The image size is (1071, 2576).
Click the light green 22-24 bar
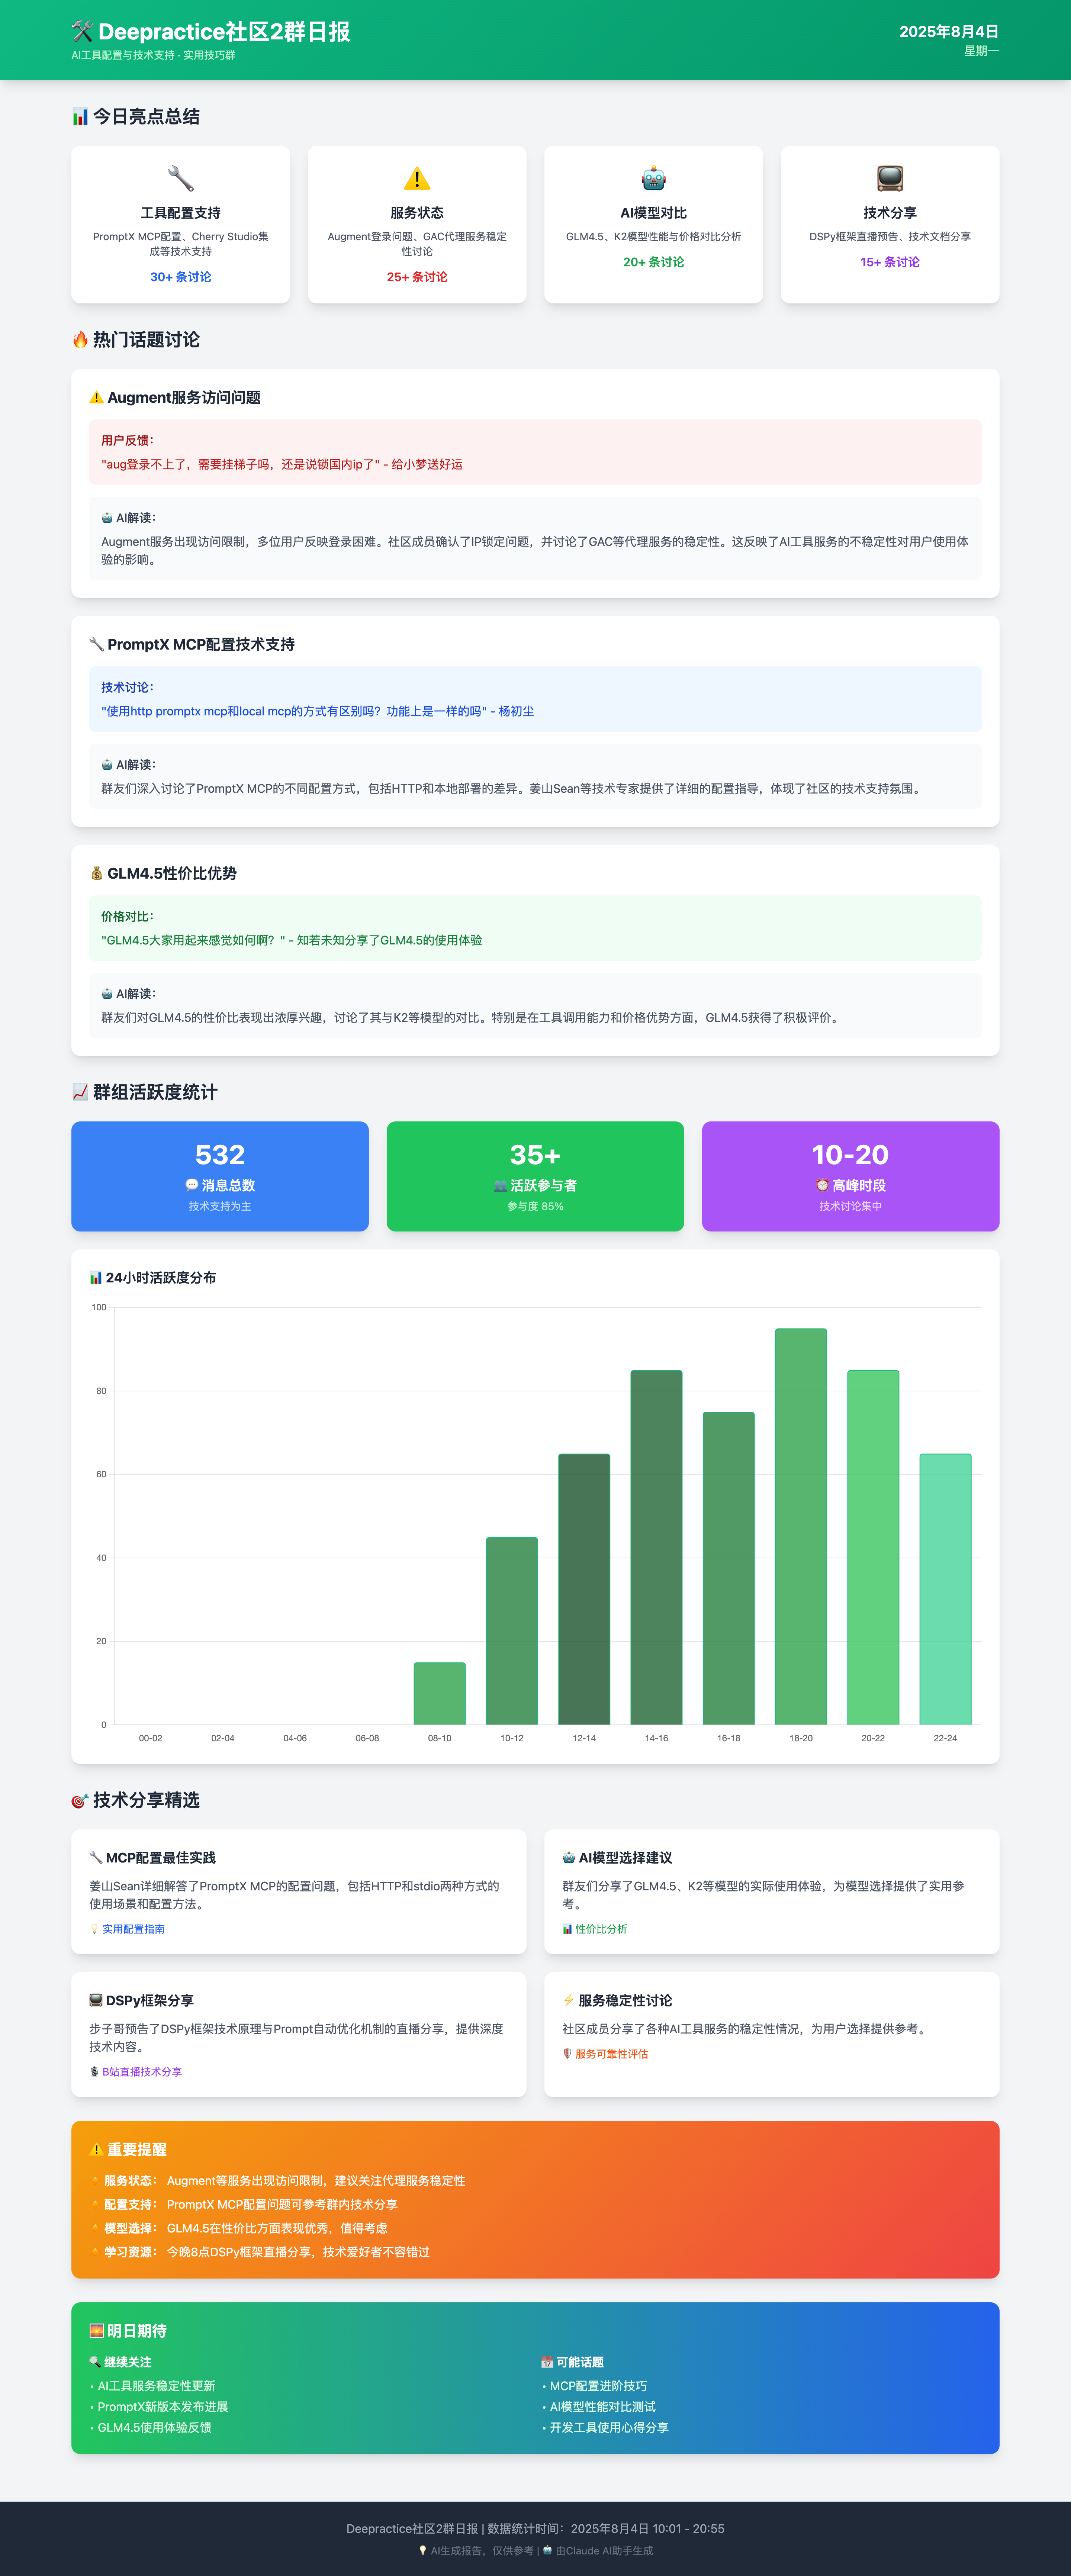945,1589
